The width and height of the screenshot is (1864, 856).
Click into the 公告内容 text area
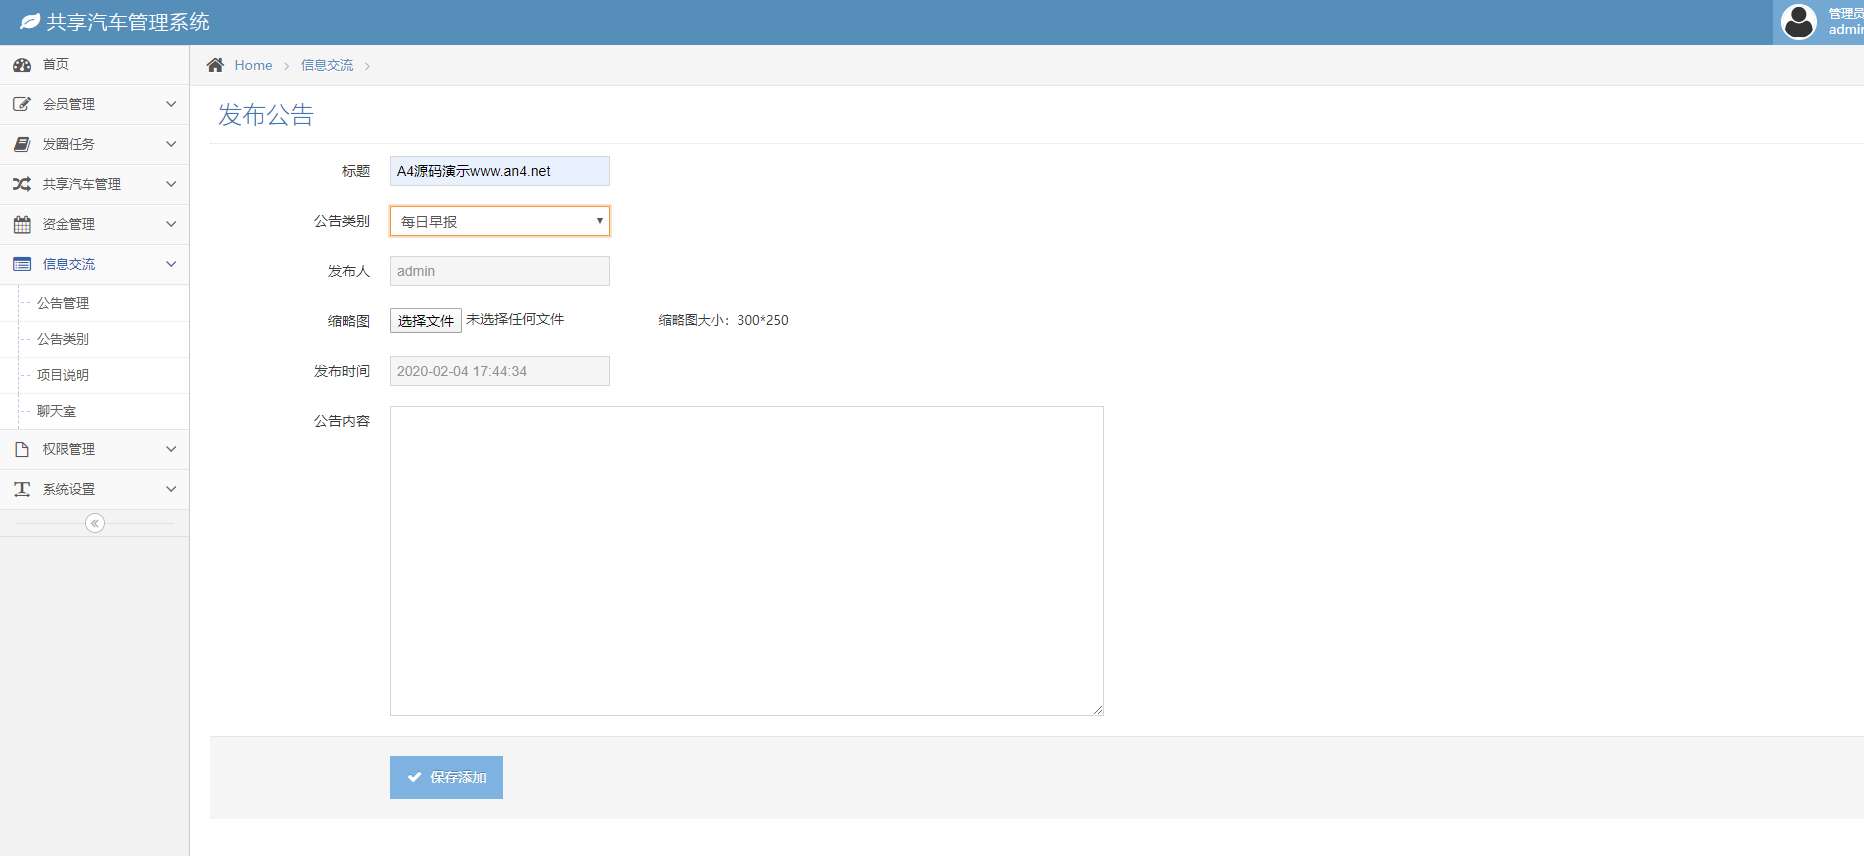tap(746, 560)
